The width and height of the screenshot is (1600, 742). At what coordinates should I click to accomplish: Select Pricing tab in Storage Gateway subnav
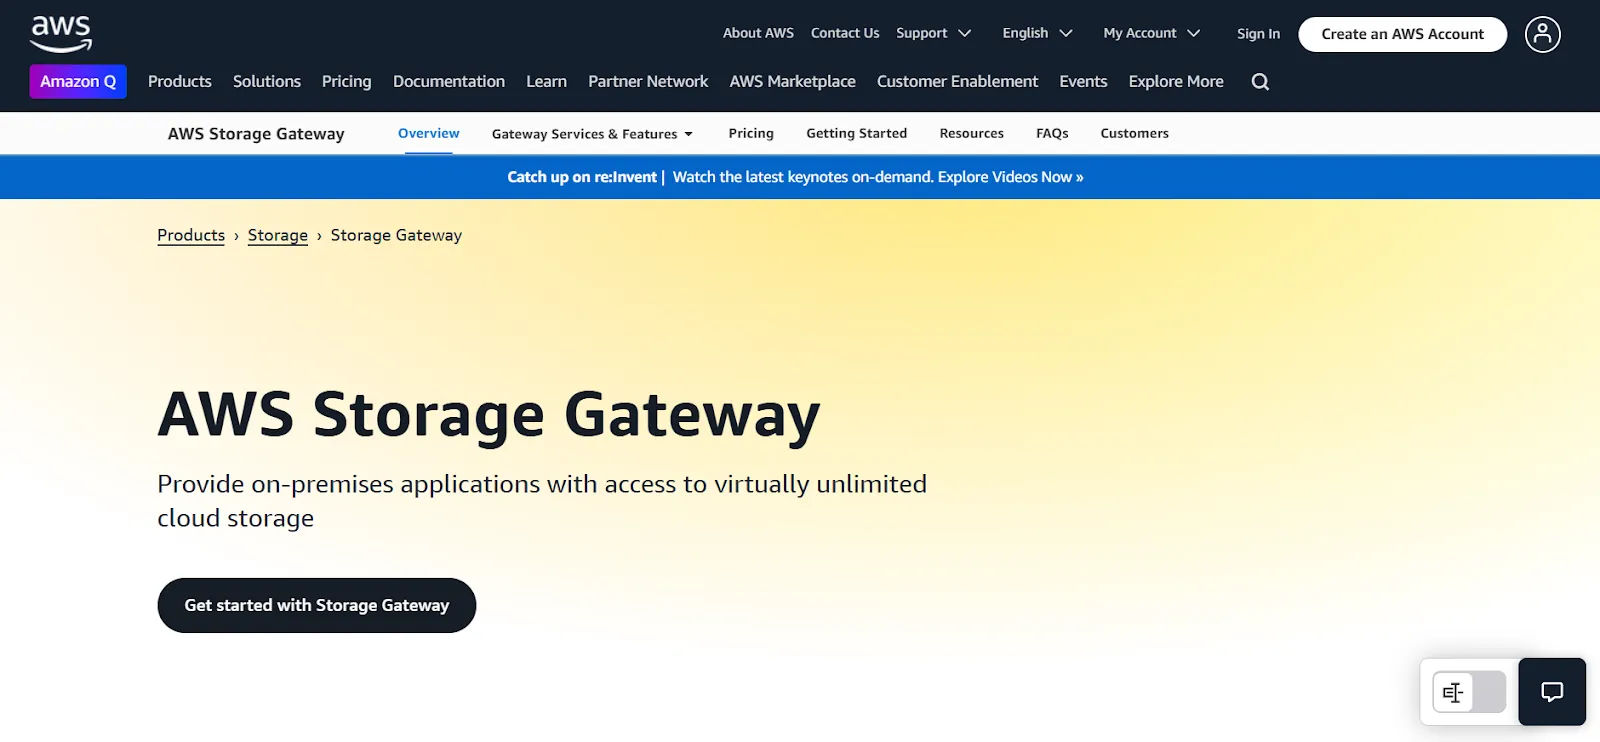click(751, 133)
